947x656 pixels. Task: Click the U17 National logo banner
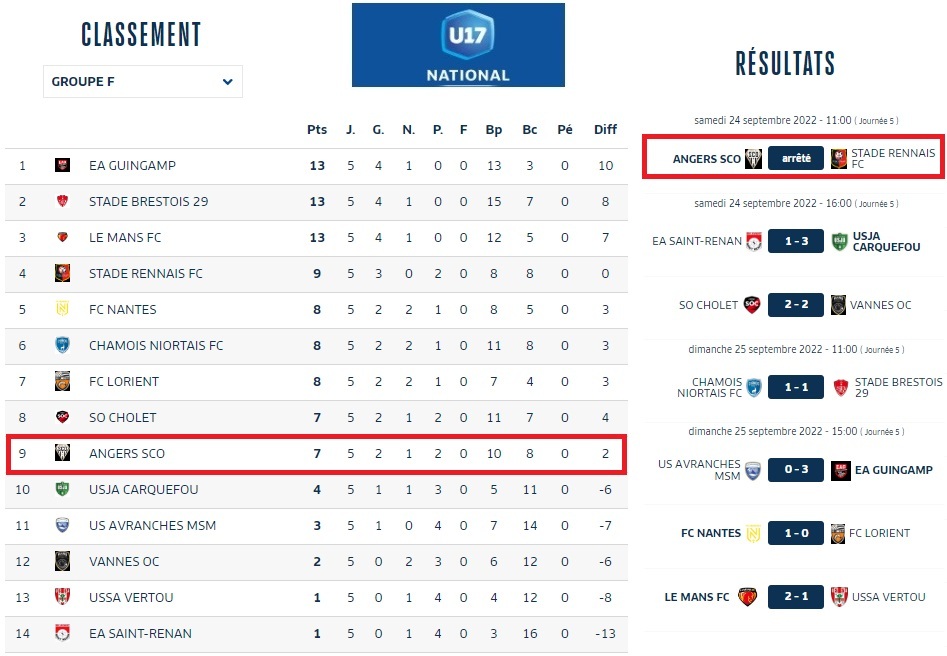(458, 45)
